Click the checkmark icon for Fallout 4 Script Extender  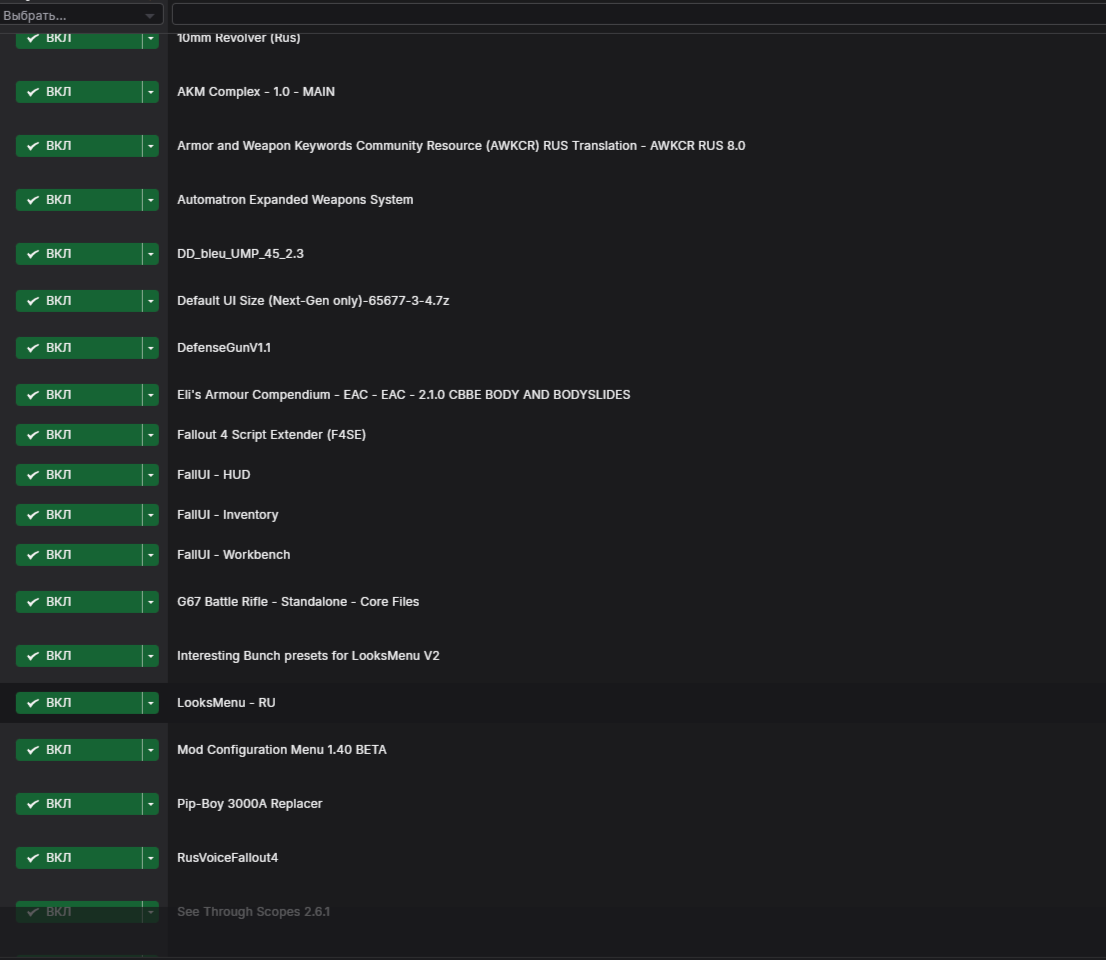(33, 435)
